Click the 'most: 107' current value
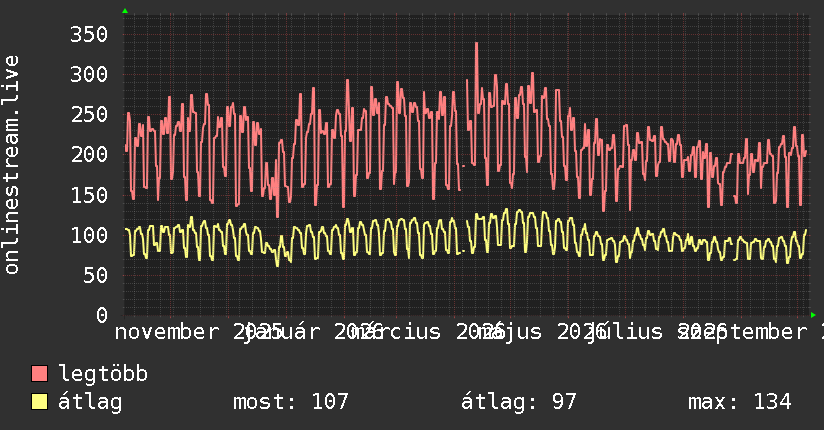This screenshot has height=430, width=824. 291,402
